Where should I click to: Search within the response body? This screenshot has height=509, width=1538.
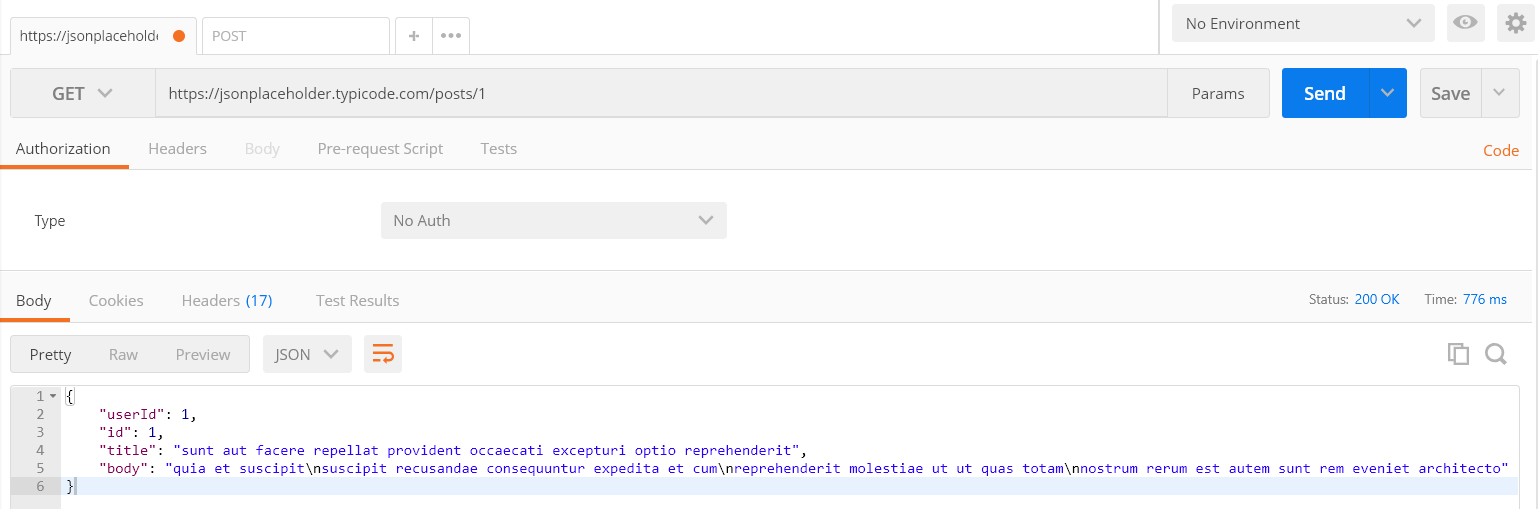click(1496, 354)
